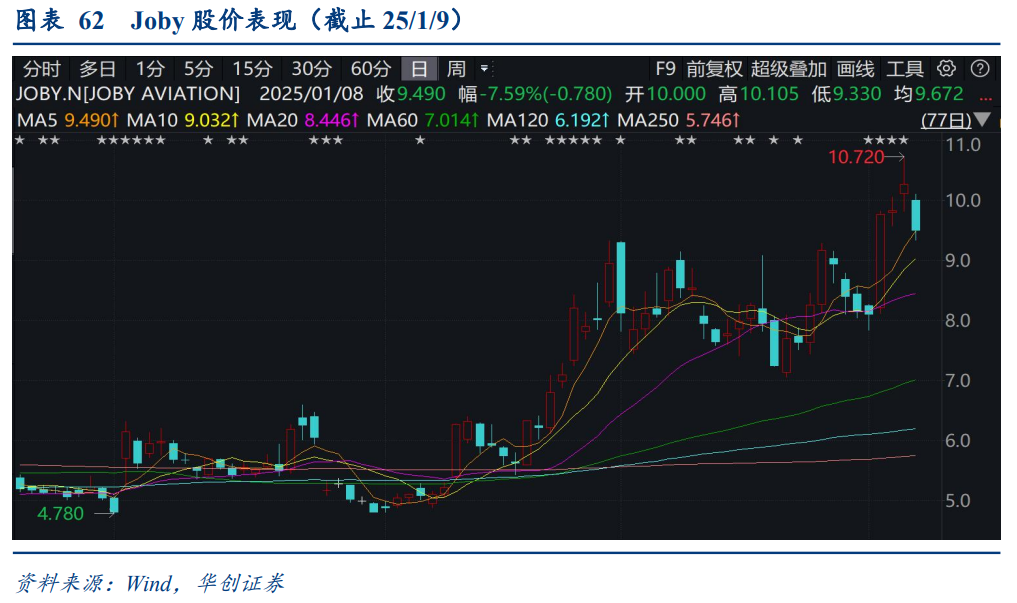Switch to the 周 weekly K-line tab

tap(456, 69)
